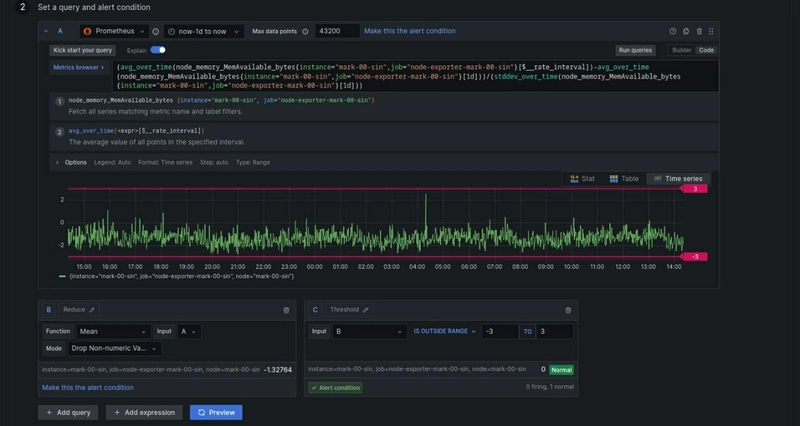The image size is (800, 426).
Task: Delete the Threshold expression C
Action: [569, 311]
